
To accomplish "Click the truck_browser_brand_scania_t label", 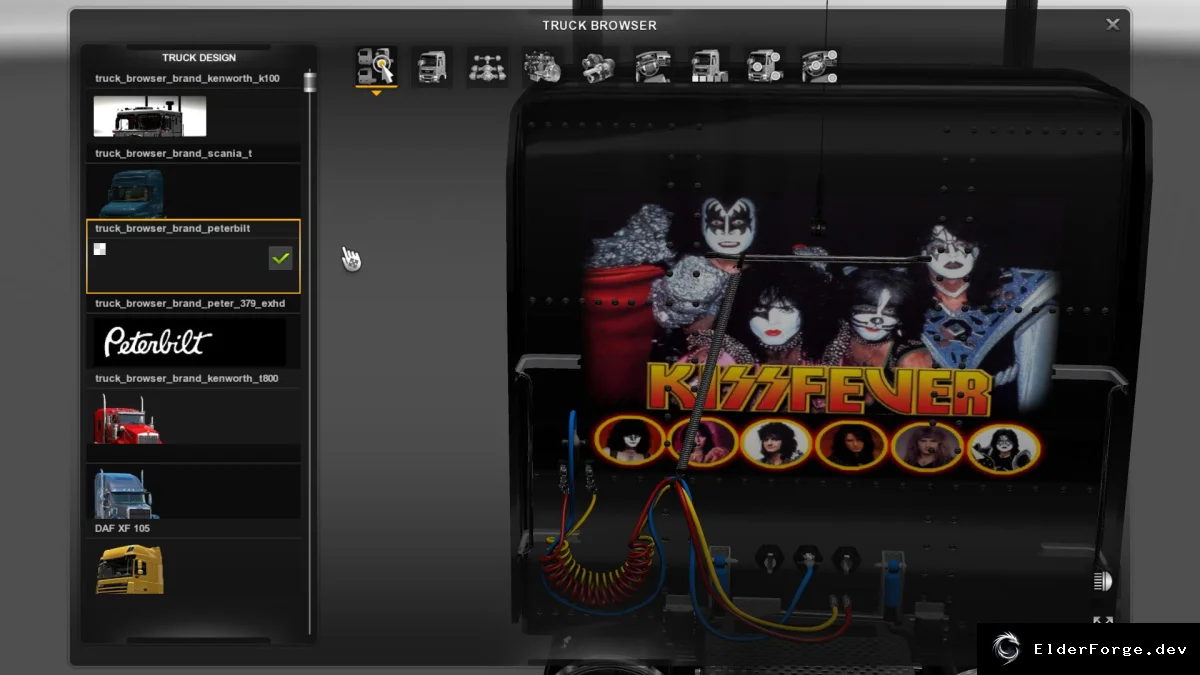I will [173, 153].
